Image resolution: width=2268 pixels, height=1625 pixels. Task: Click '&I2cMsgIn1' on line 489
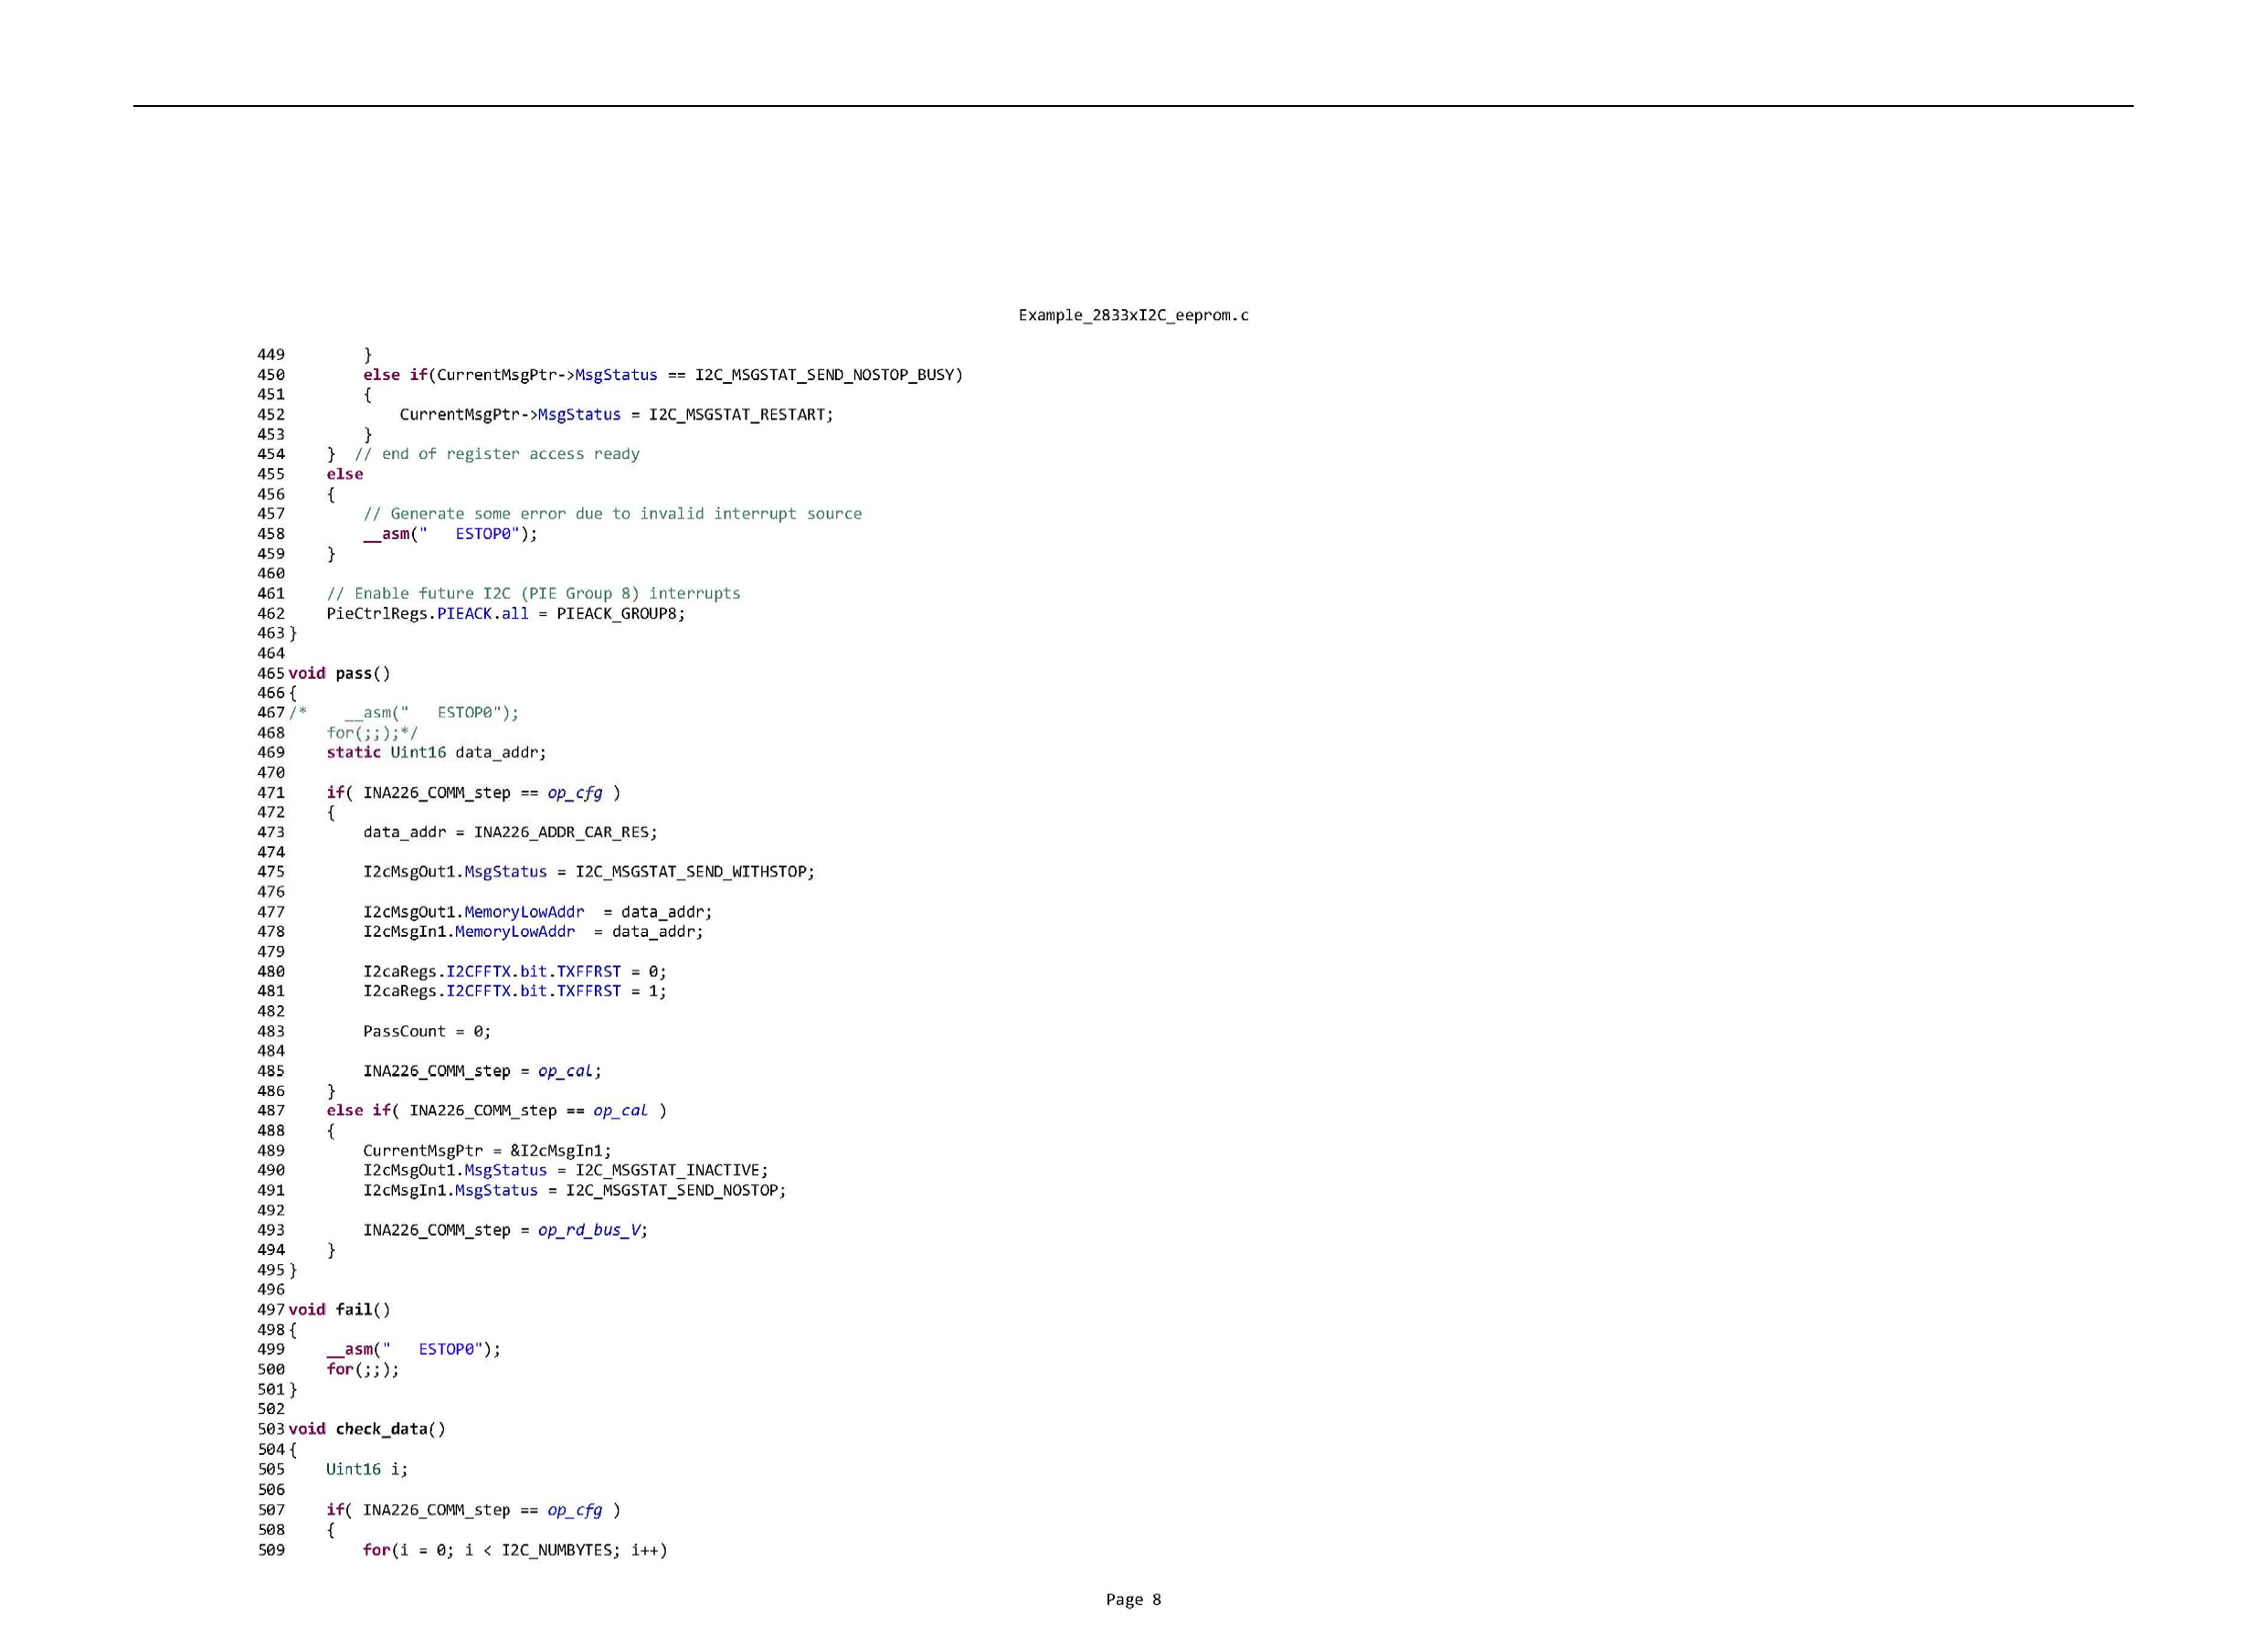(x=556, y=1150)
